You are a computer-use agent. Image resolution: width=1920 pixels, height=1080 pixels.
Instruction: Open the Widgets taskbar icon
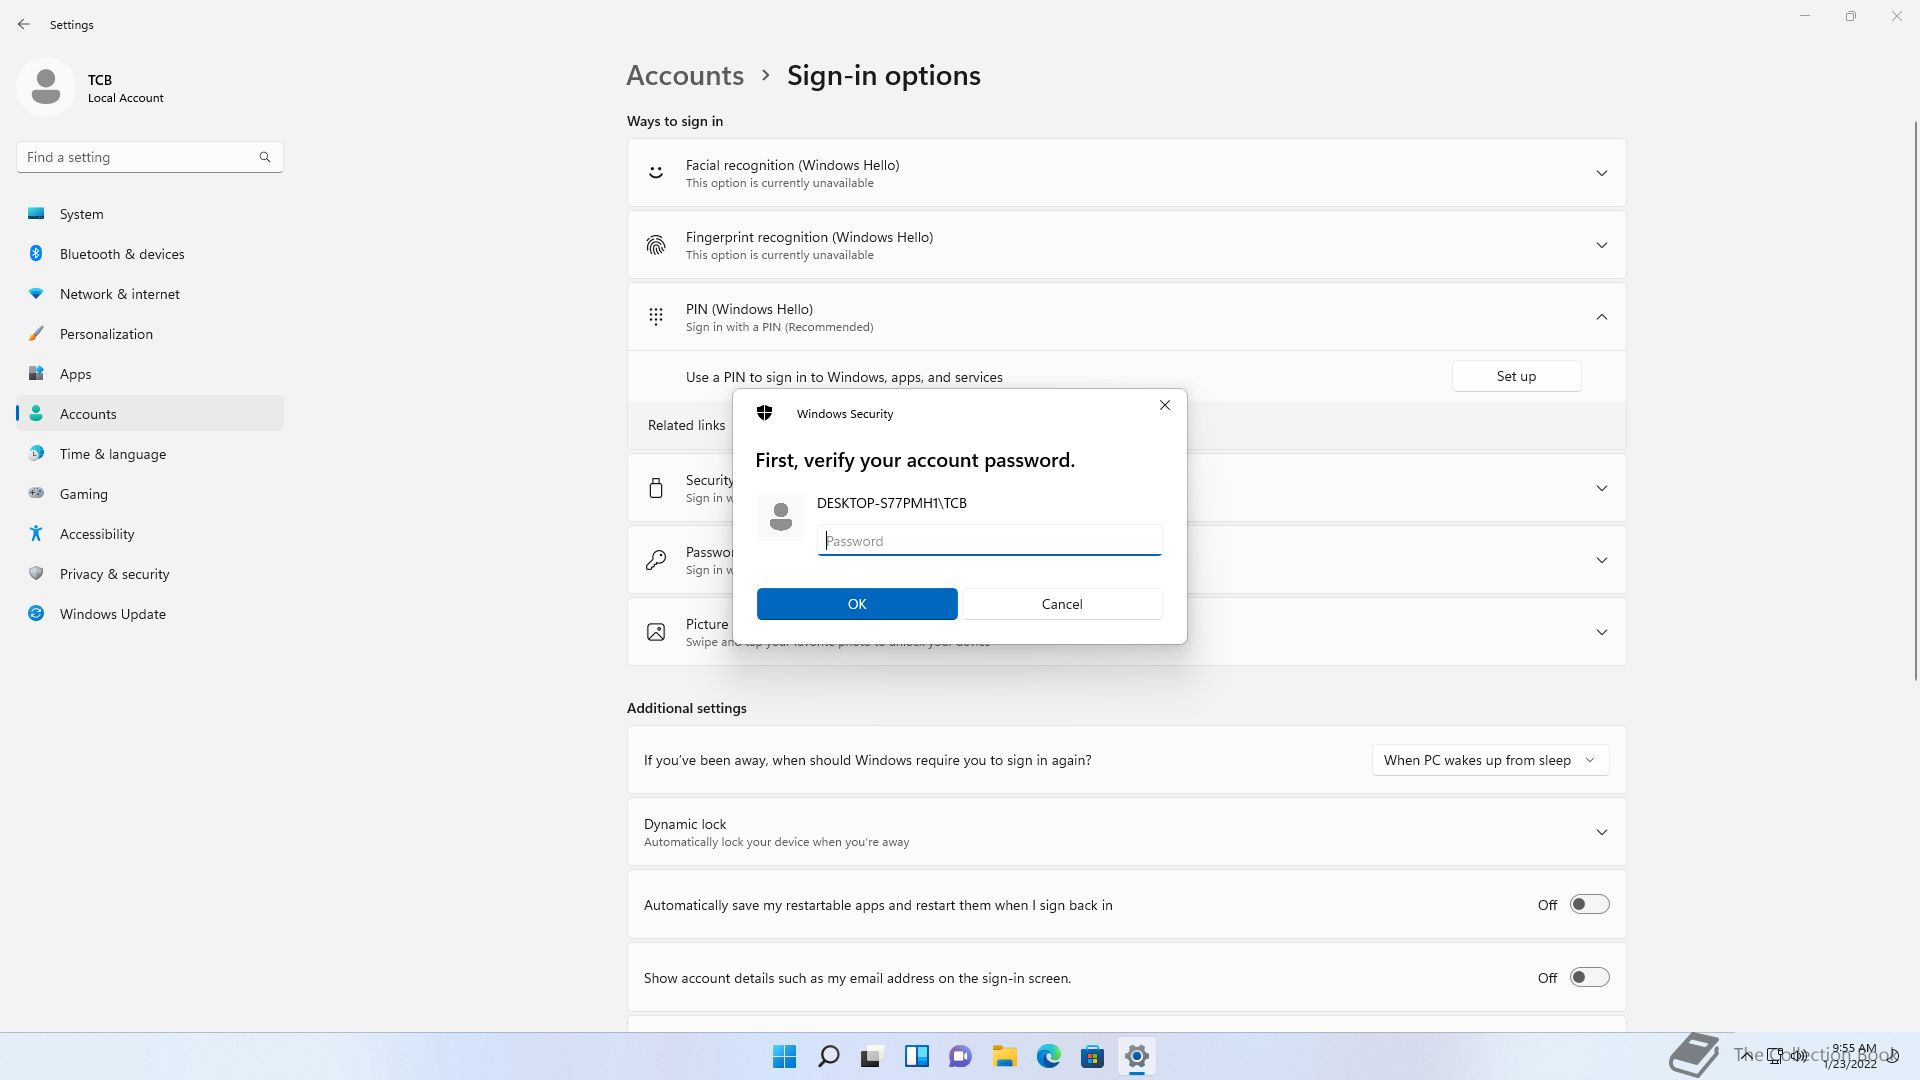point(916,1056)
